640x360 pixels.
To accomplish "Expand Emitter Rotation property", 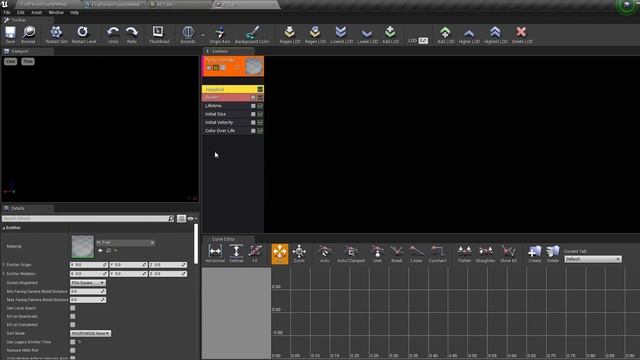I will (4, 273).
